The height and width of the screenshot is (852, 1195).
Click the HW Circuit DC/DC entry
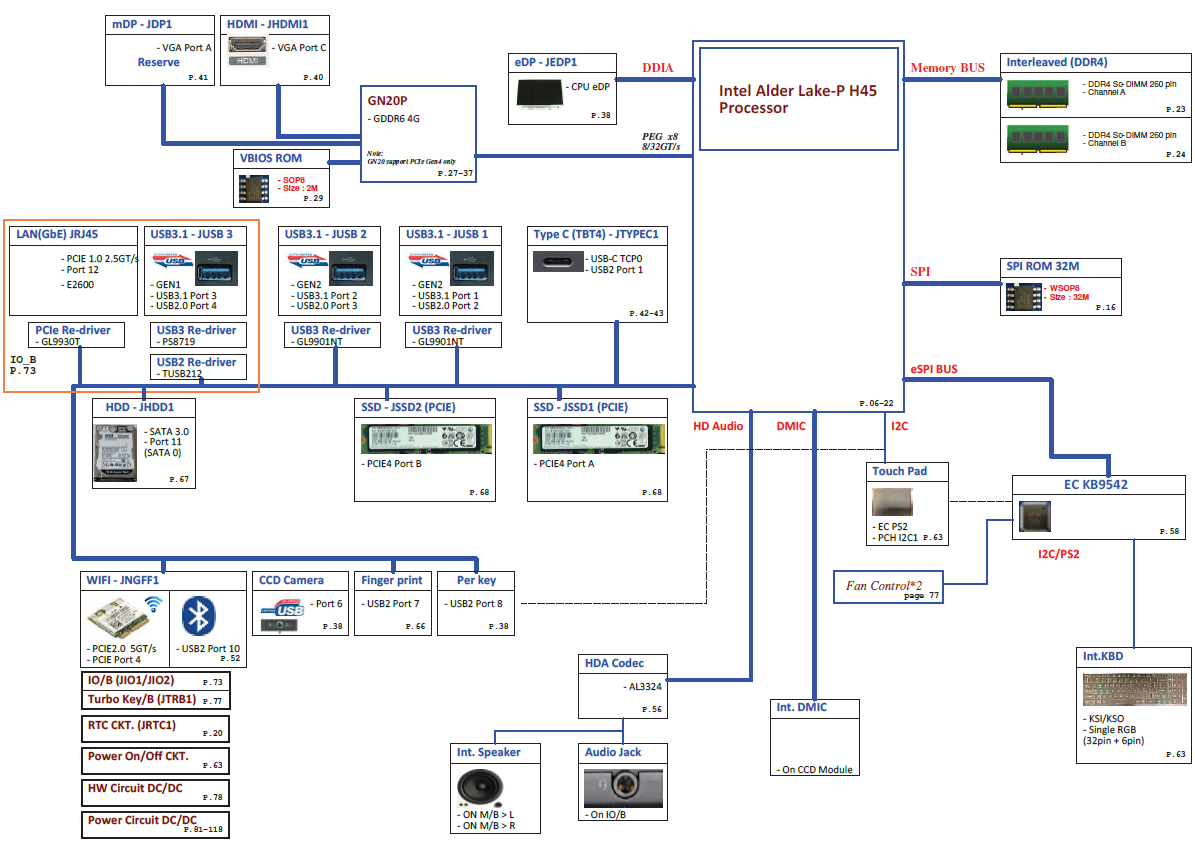pos(155,793)
